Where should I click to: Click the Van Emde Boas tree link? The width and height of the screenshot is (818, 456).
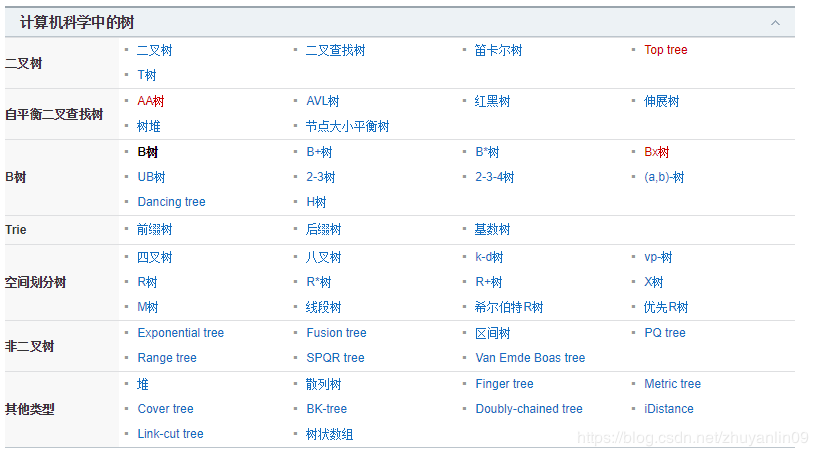(530, 358)
